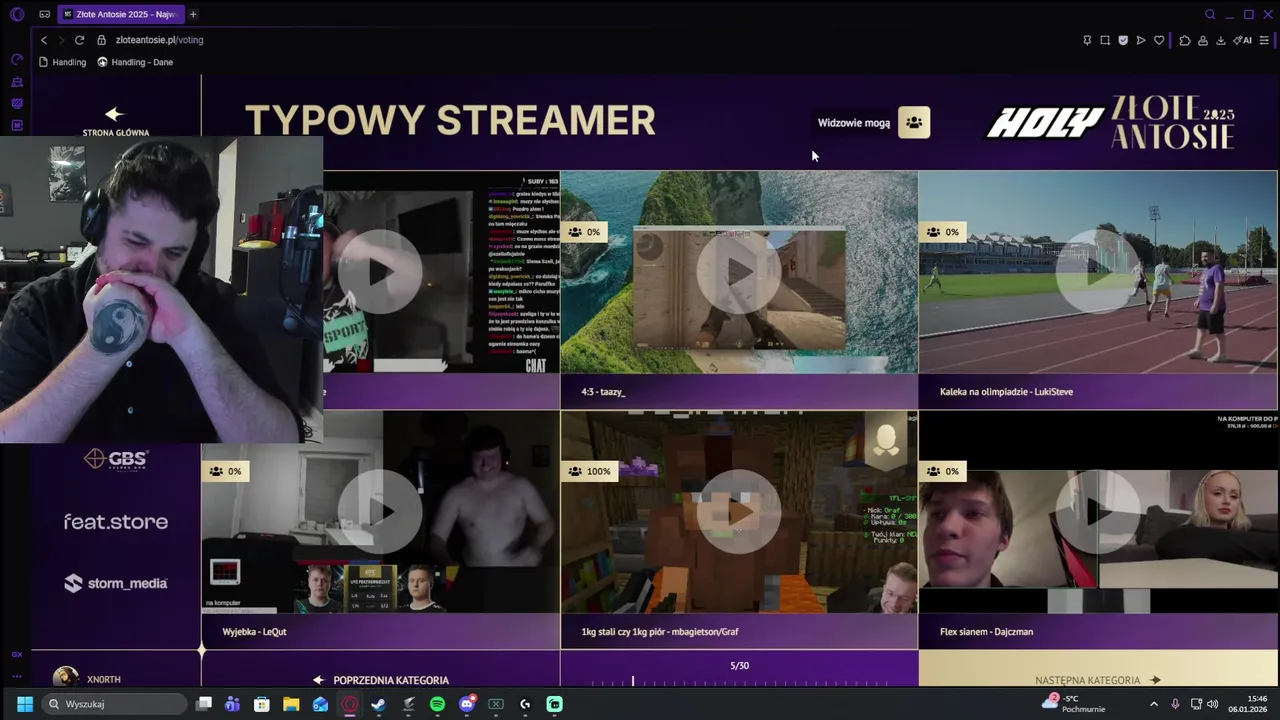Viewport: 1280px width, 720px height.
Task: Open the tab search magnifier icon
Action: click(1210, 14)
